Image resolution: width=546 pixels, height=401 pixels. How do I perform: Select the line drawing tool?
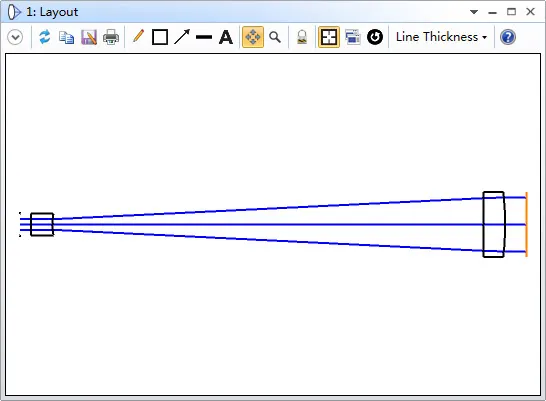click(x=204, y=37)
